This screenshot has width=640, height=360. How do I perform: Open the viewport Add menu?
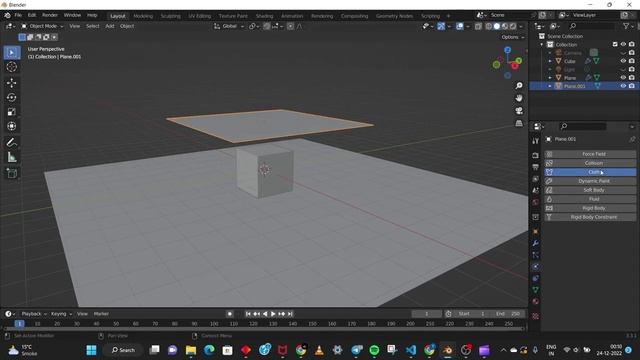pyautogui.click(x=110, y=26)
